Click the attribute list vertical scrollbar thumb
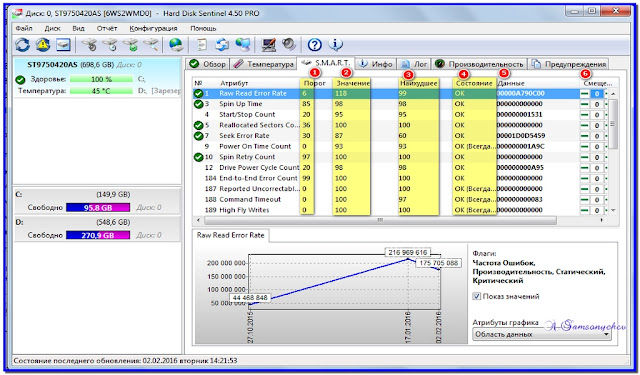 pyautogui.click(x=613, y=124)
